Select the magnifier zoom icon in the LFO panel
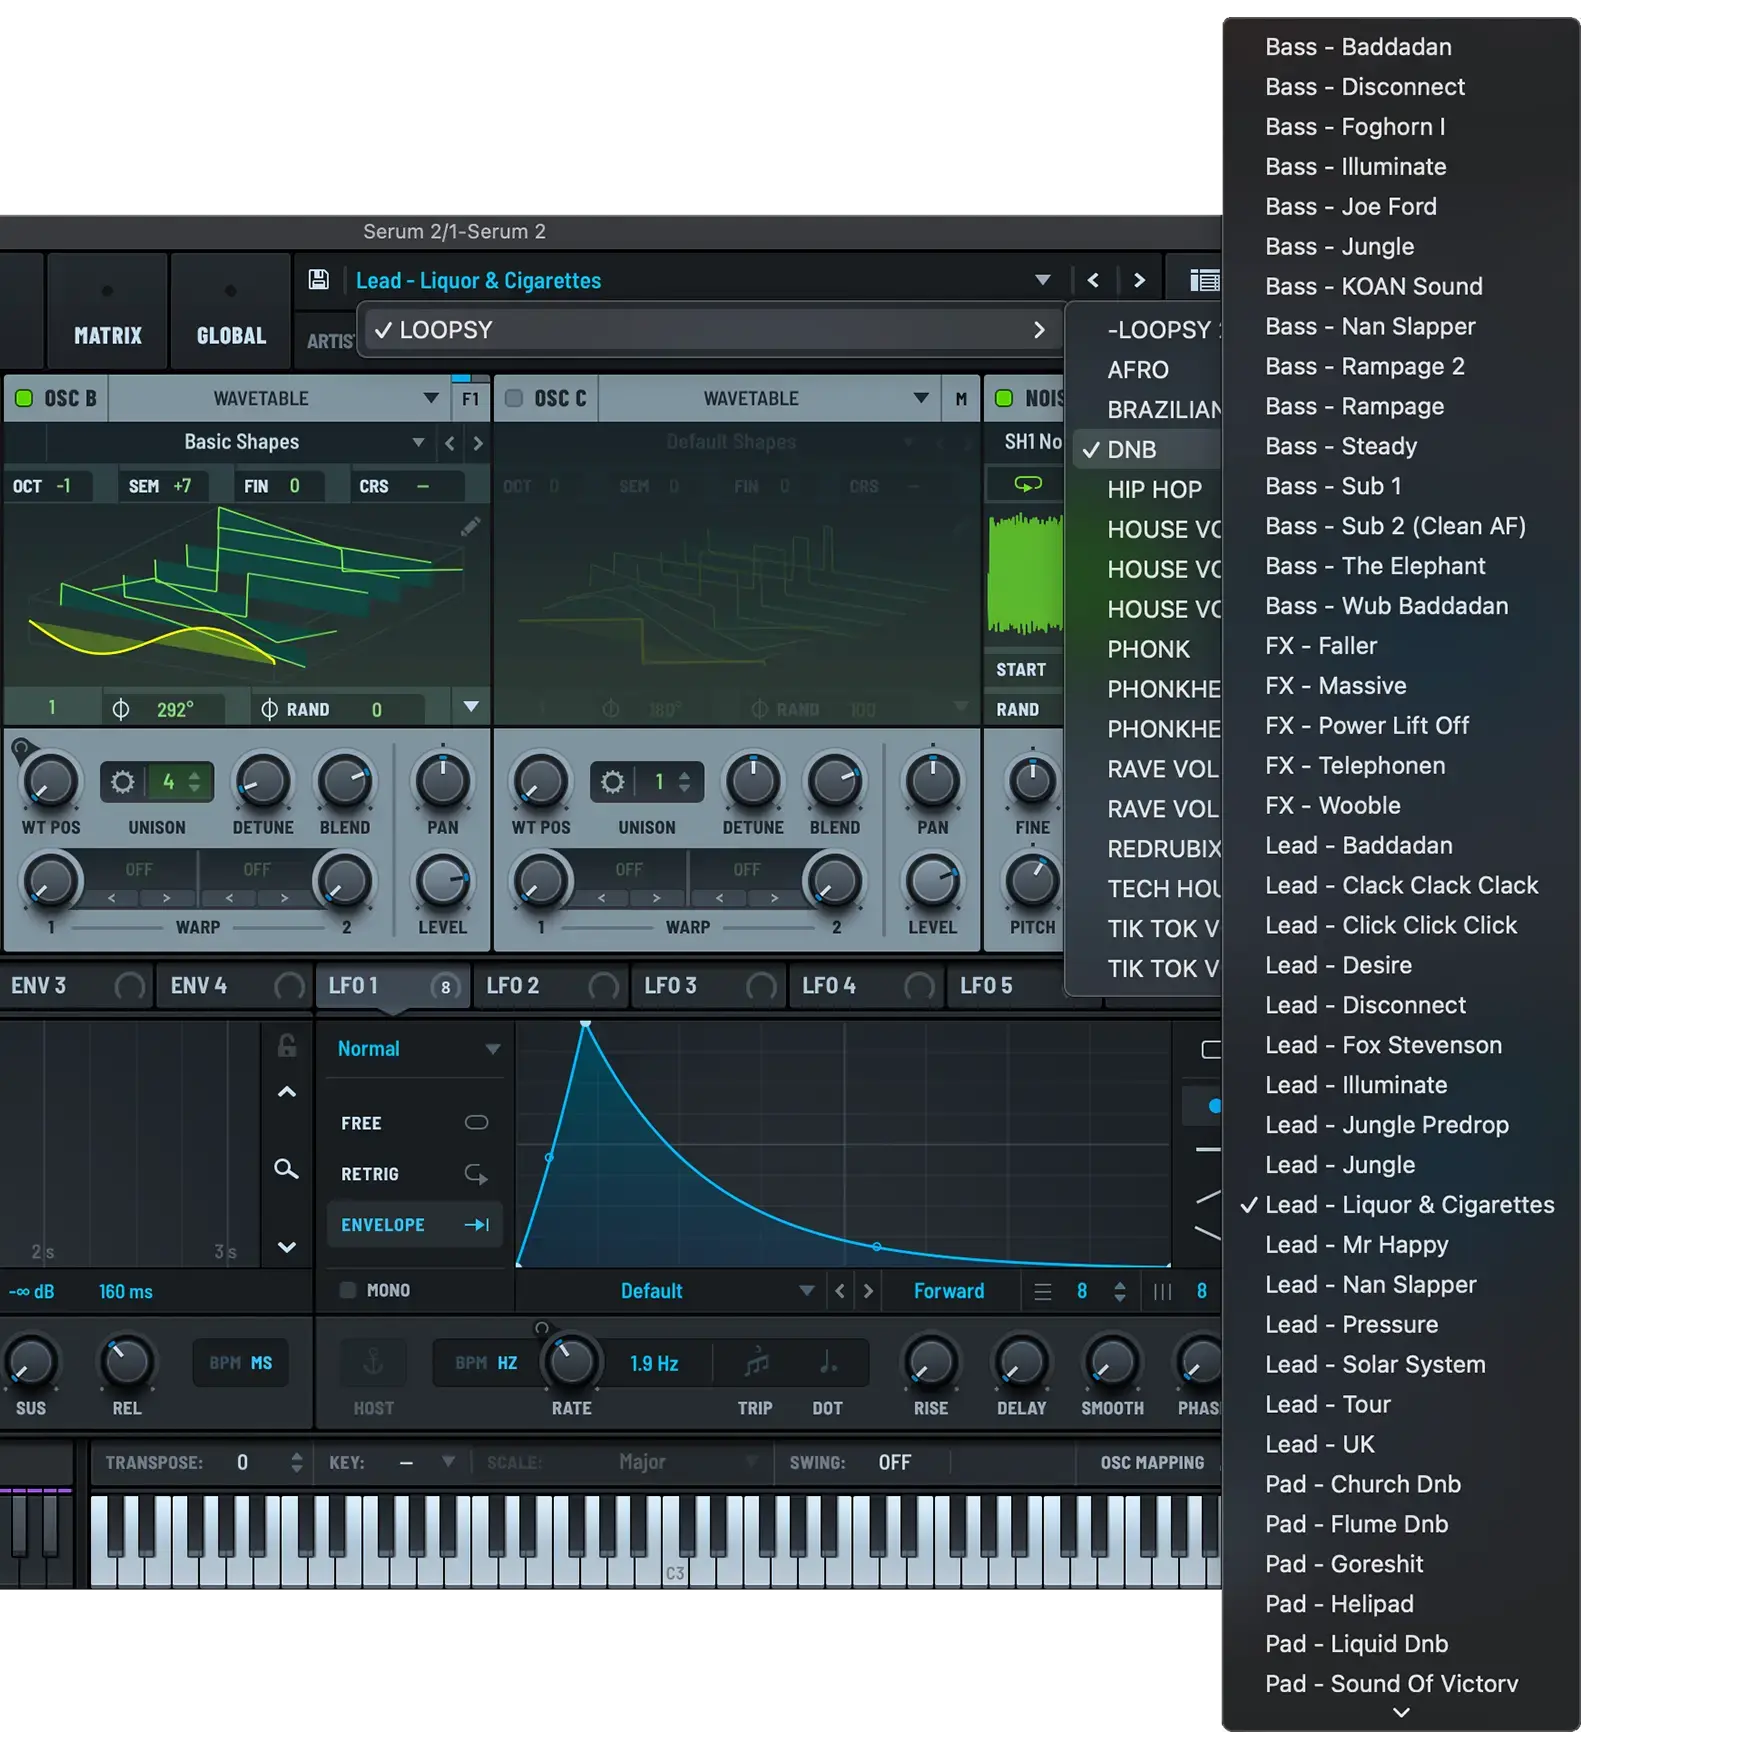 pos(287,1169)
